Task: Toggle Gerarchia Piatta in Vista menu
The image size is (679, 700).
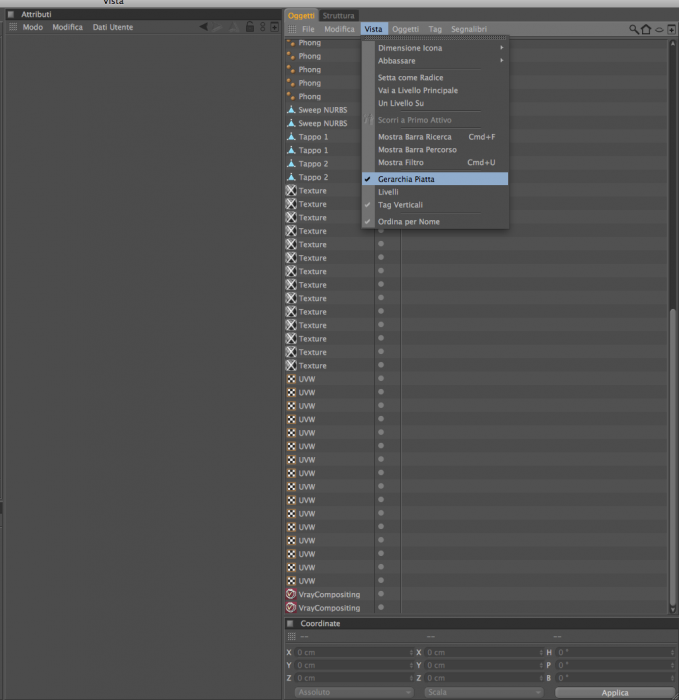Action: click(x=435, y=179)
